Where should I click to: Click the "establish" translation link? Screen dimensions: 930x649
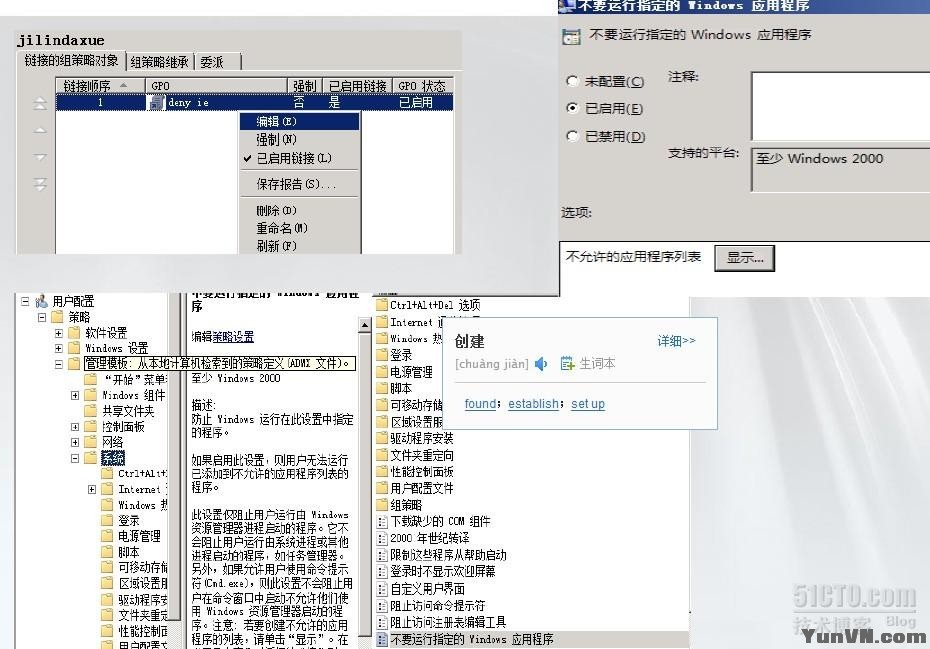point(533,404)
